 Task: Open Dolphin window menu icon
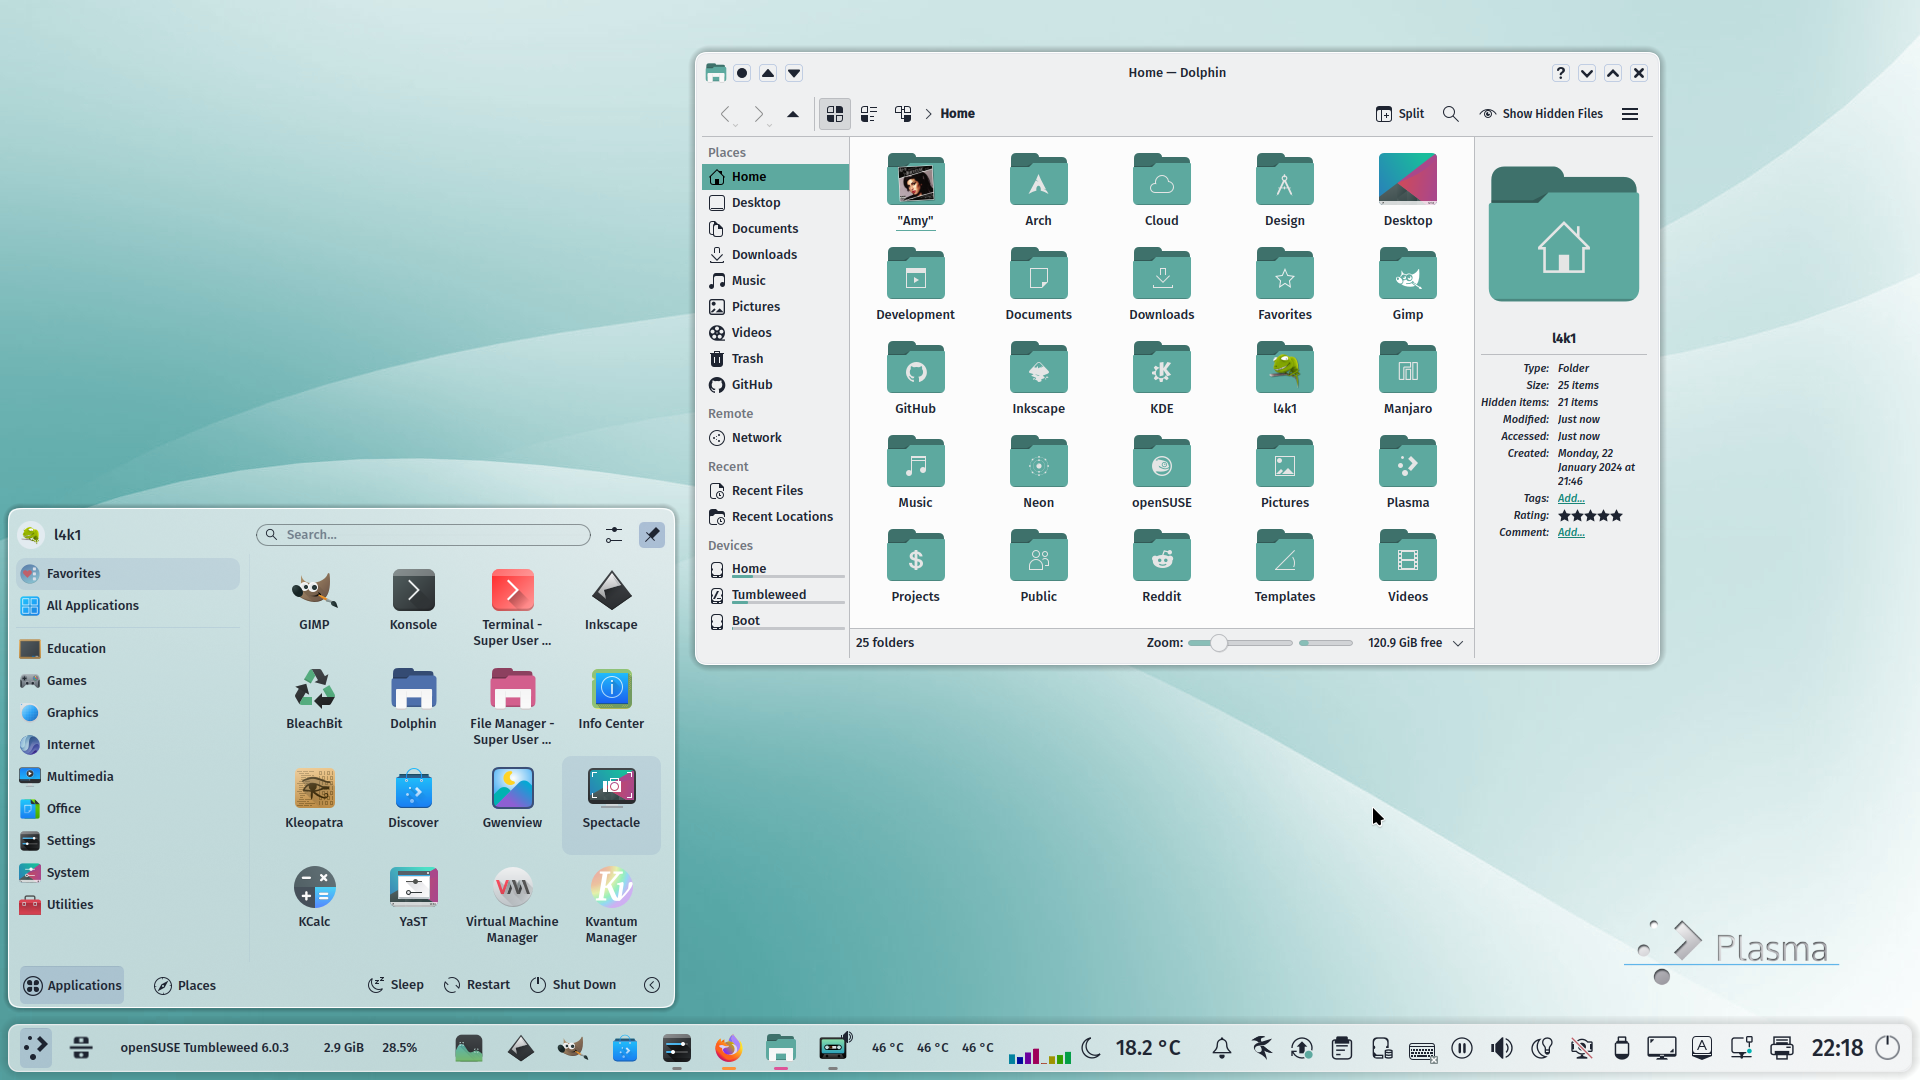(x=715, y=73)
